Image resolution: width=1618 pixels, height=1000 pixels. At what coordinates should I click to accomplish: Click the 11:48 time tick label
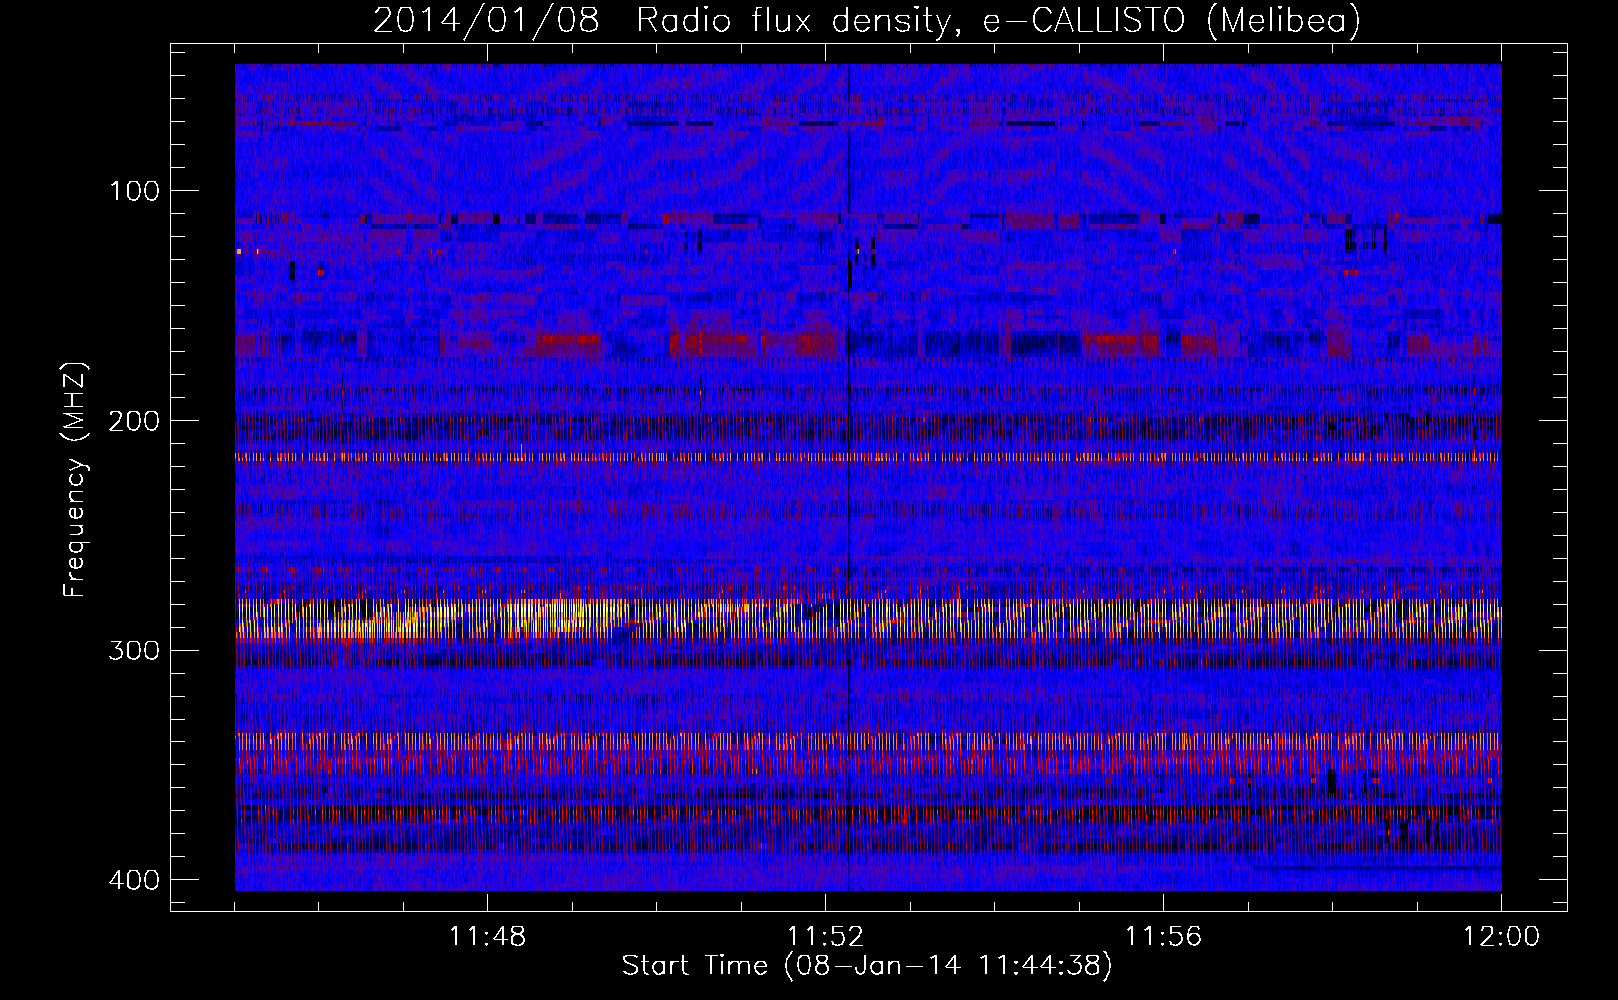(x=487, y=937)
